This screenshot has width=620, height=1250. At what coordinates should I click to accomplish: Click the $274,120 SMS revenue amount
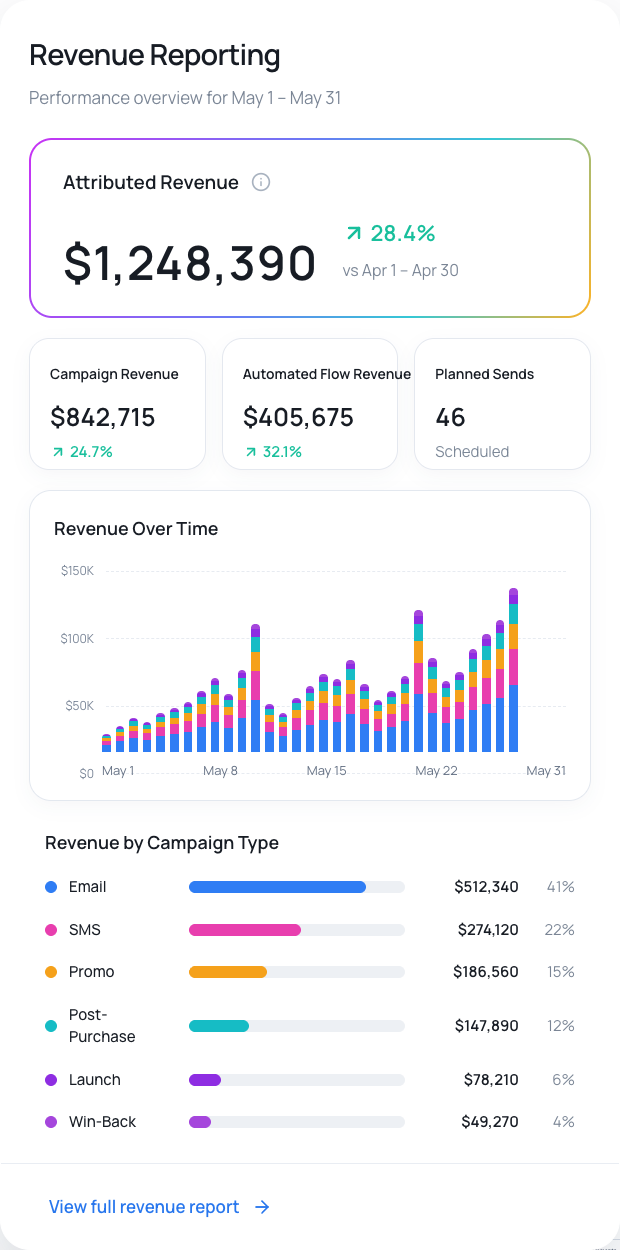point(488,930)
